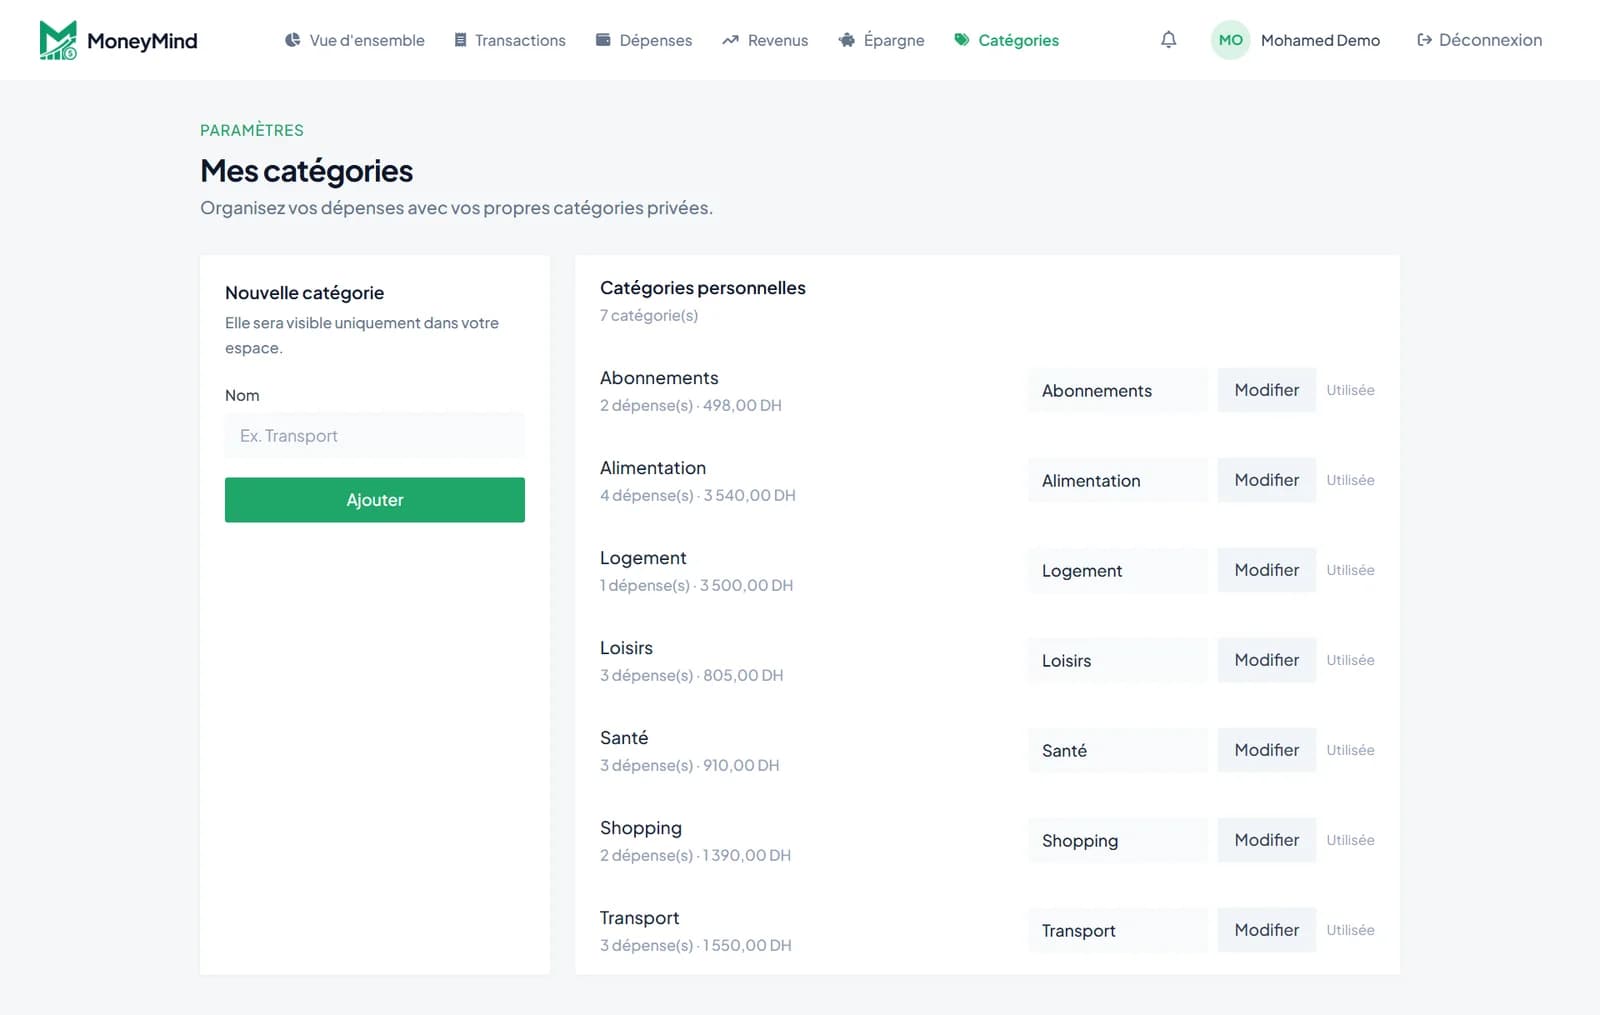The width and height of the screenshot is (1600, 1015).
Task: Edit the Santé name field
Action: point(1118,750)
